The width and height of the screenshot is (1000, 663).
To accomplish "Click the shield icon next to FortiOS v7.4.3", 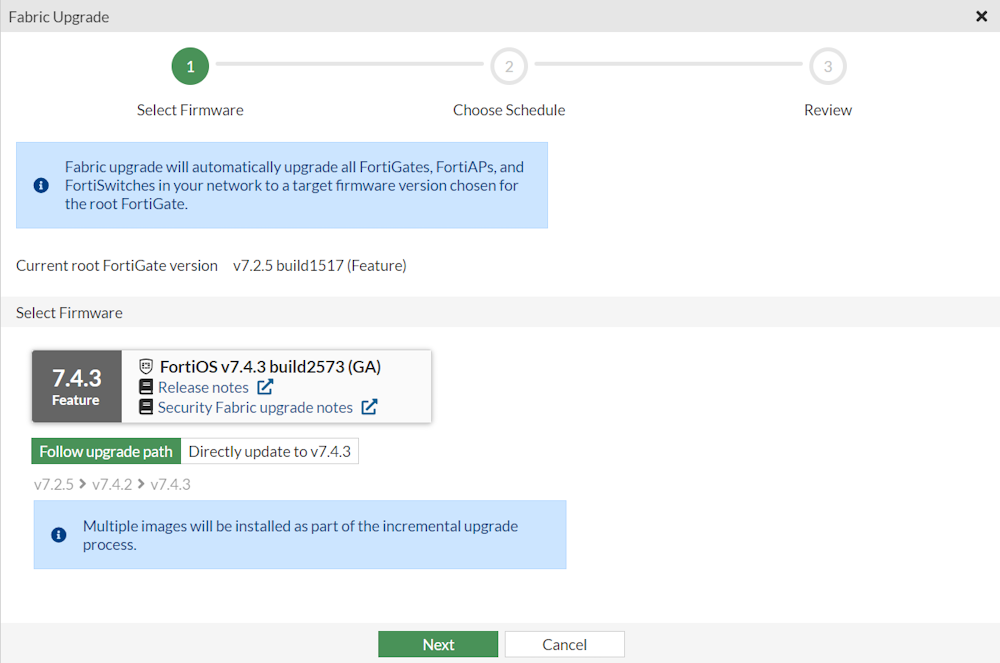I will (x=146, y=367).
